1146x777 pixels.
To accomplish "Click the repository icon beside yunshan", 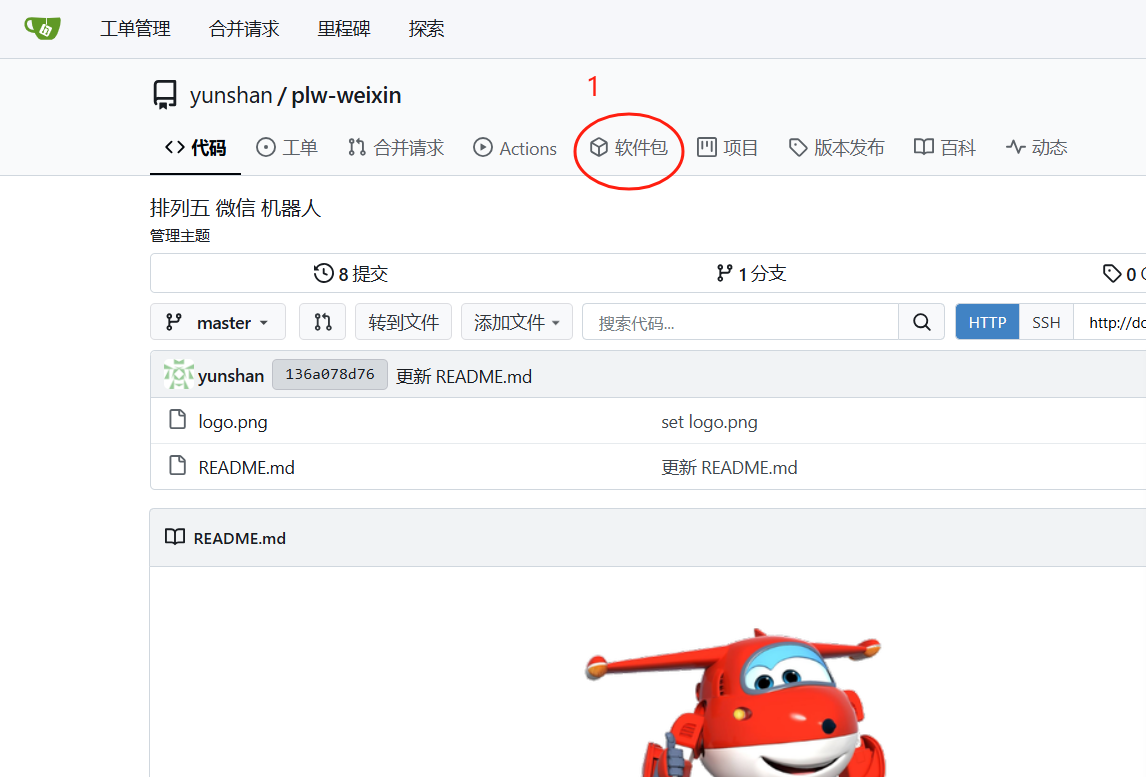I will (x=165, y=95).
